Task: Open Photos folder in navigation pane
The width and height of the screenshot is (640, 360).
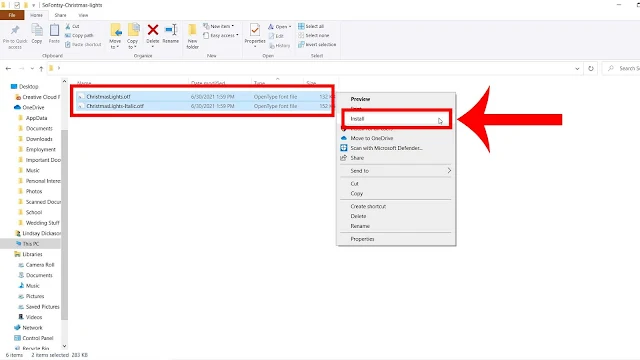Action: (30, 191)
